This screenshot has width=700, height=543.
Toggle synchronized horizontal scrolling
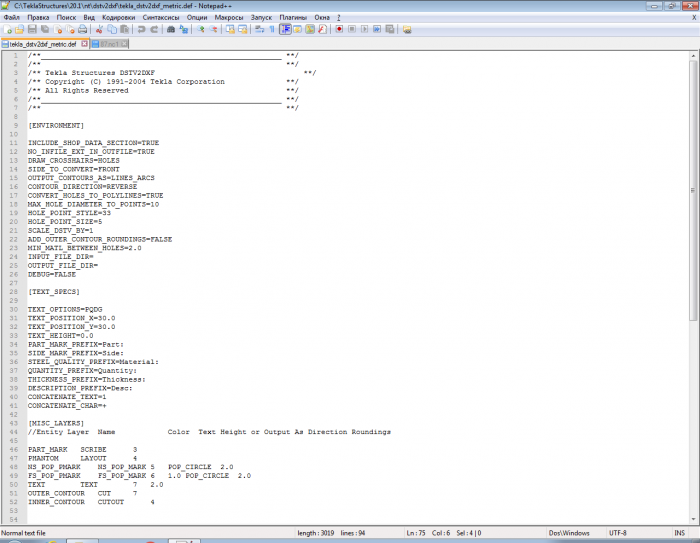(x=243, y=29)
